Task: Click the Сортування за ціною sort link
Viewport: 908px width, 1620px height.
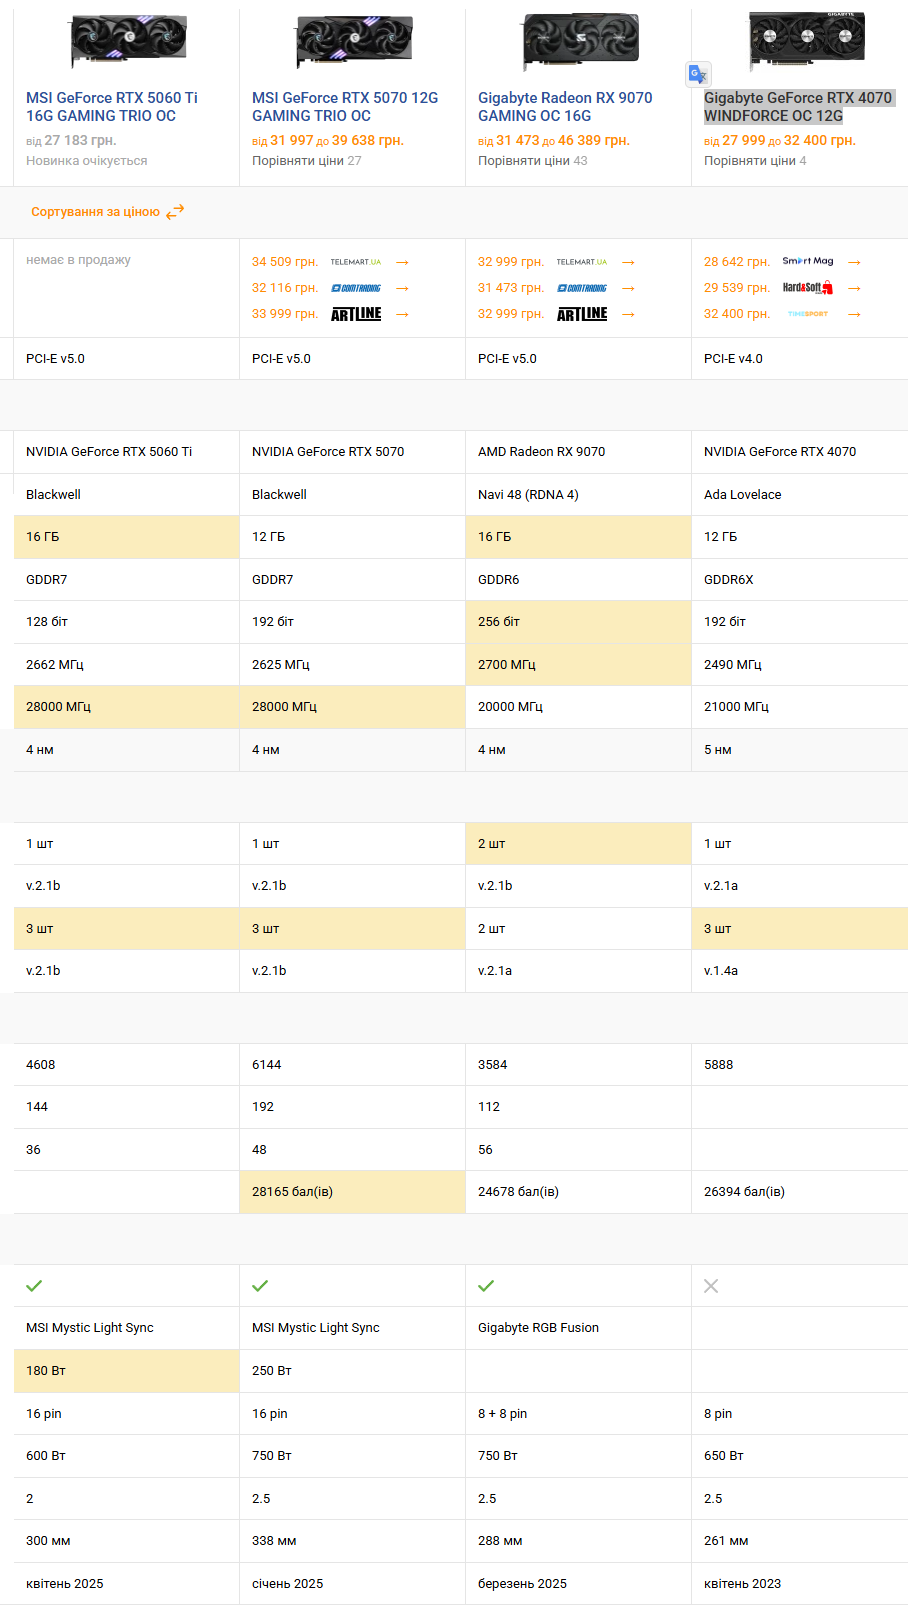Action: click(95, 212)
